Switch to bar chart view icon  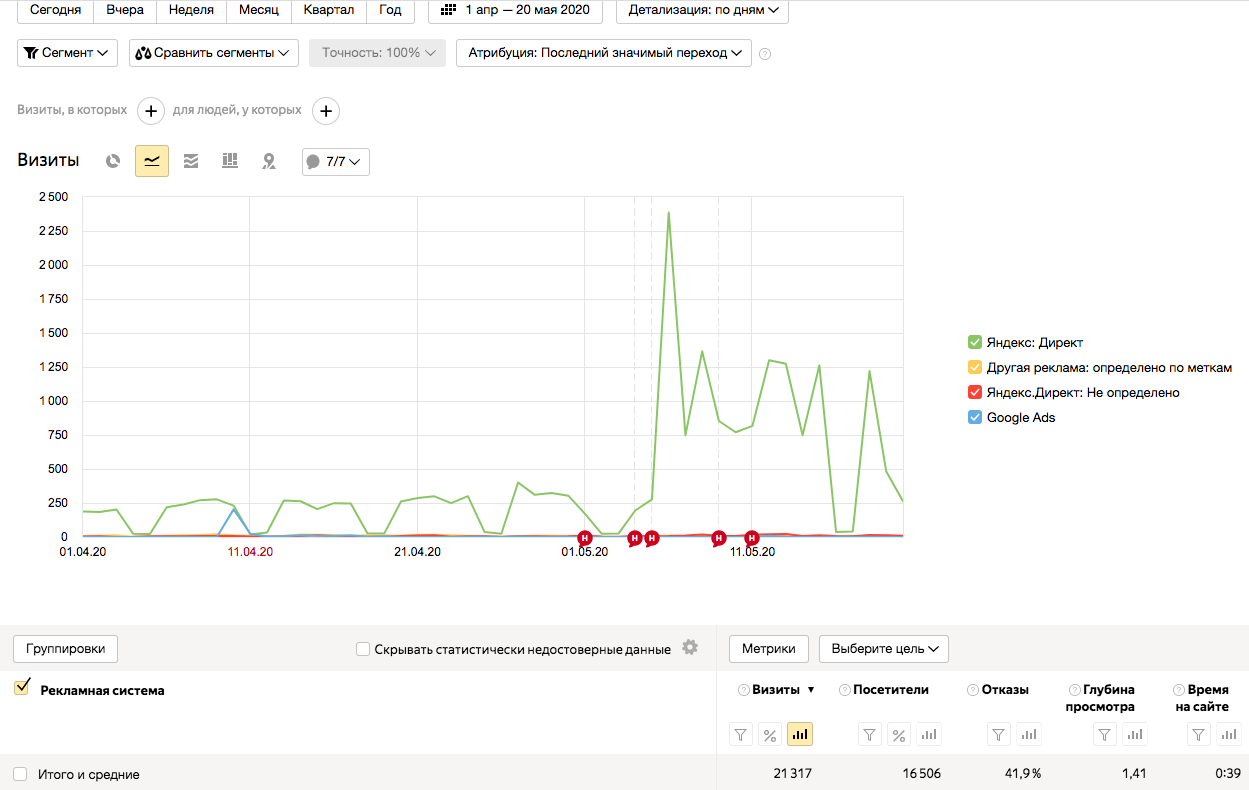tap(230, 161)
